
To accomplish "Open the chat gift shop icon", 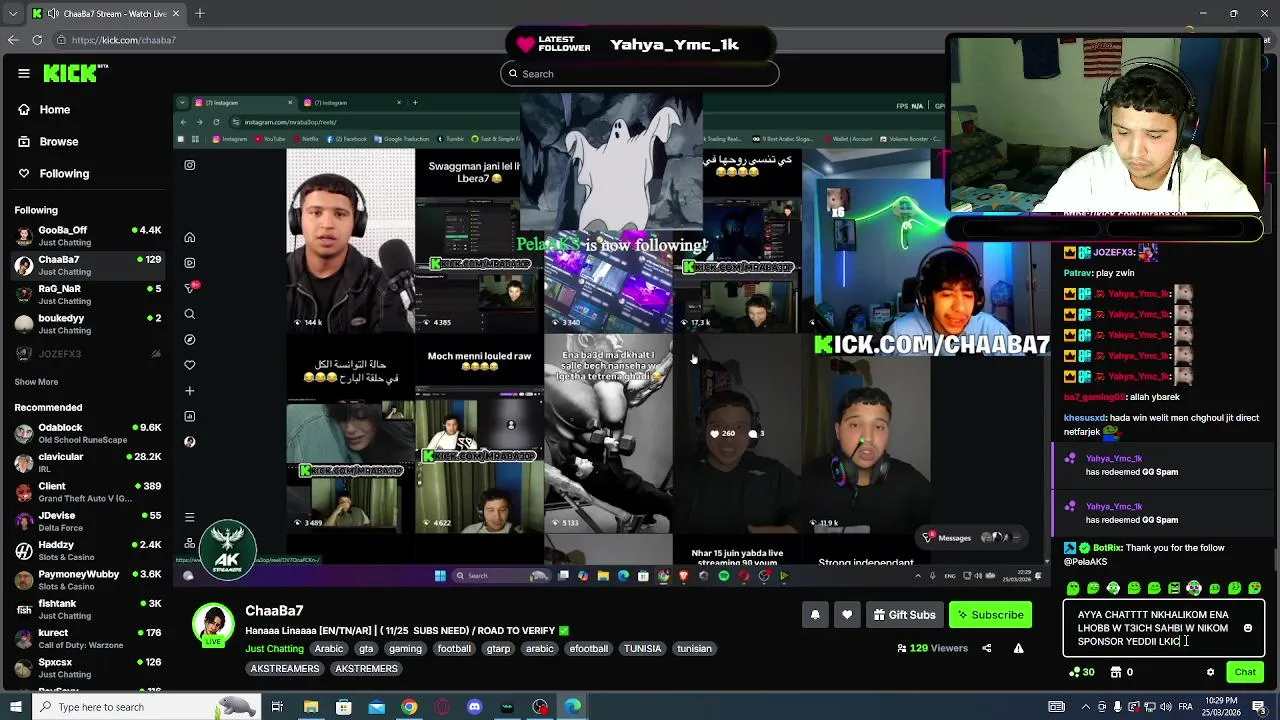I will (x=1116, y=673).
